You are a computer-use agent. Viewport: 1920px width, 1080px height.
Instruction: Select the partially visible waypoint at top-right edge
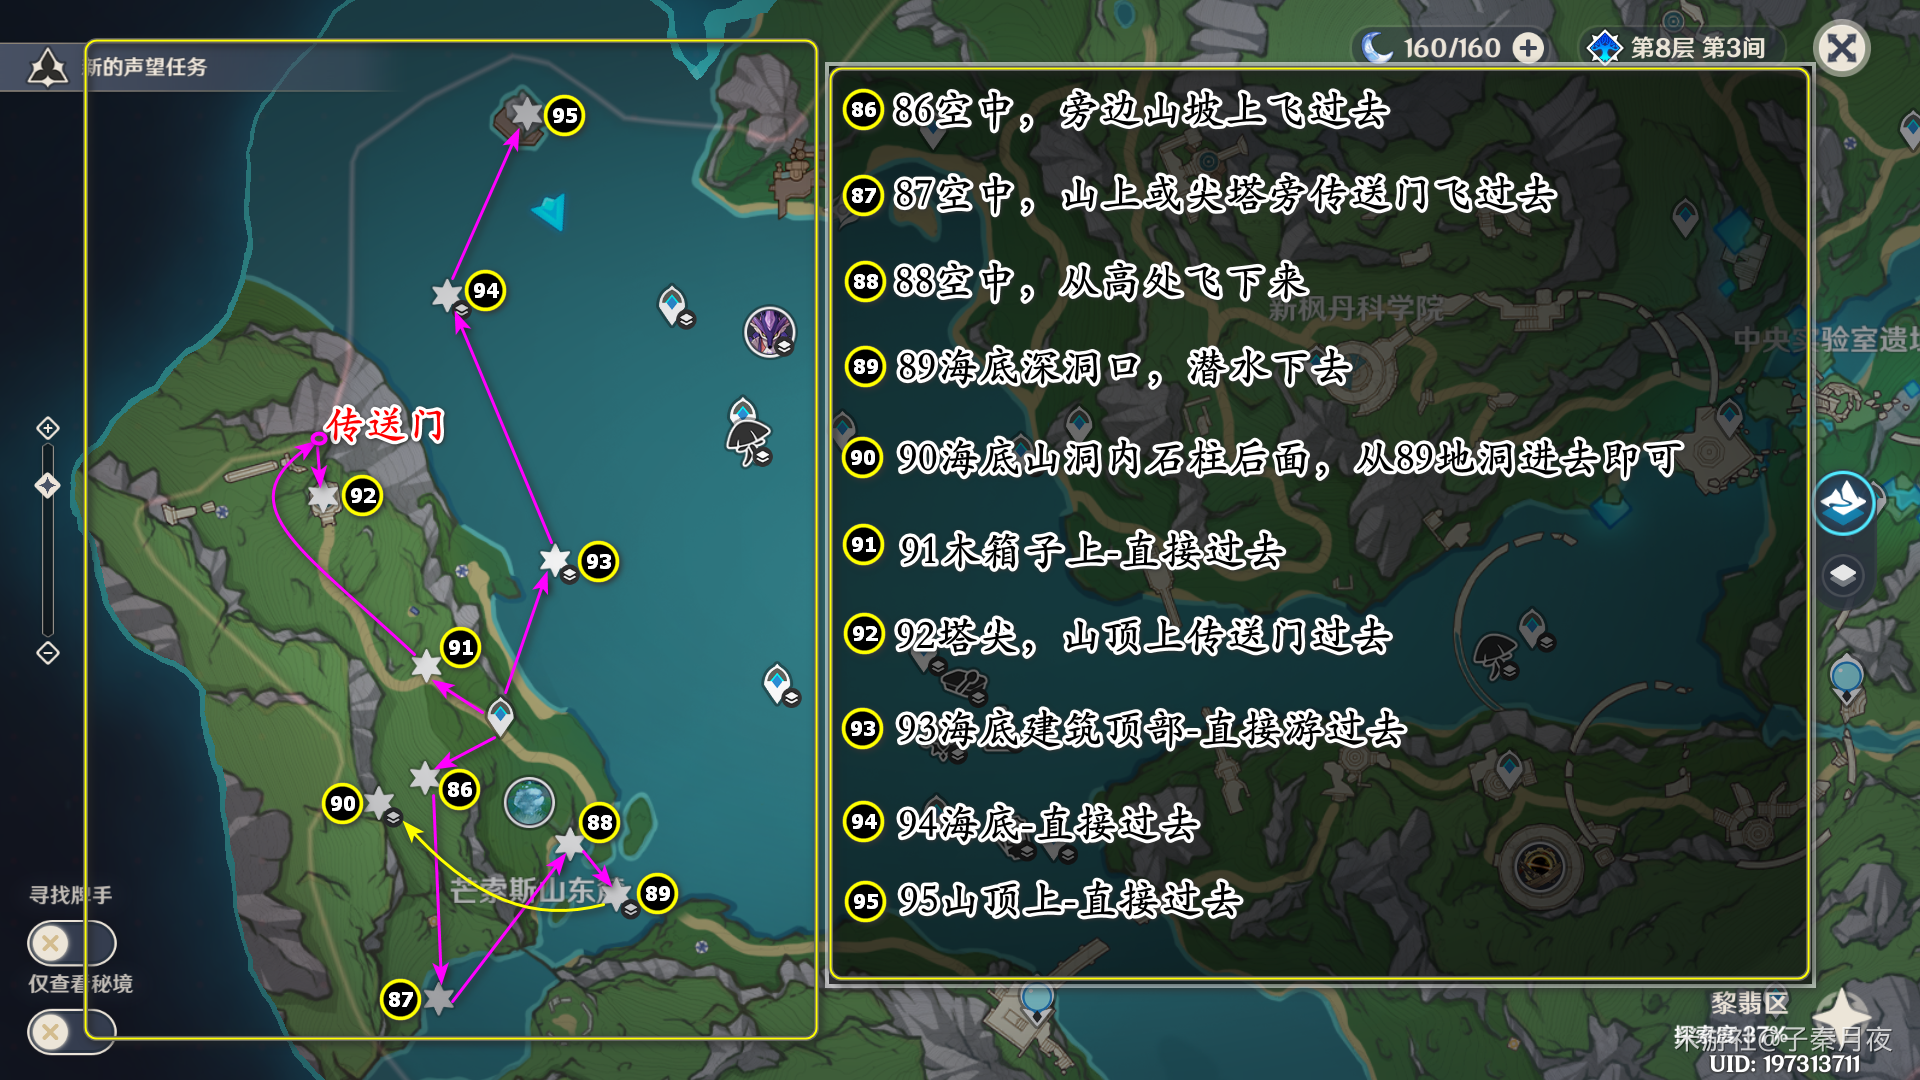click(x=1909, y=130)
